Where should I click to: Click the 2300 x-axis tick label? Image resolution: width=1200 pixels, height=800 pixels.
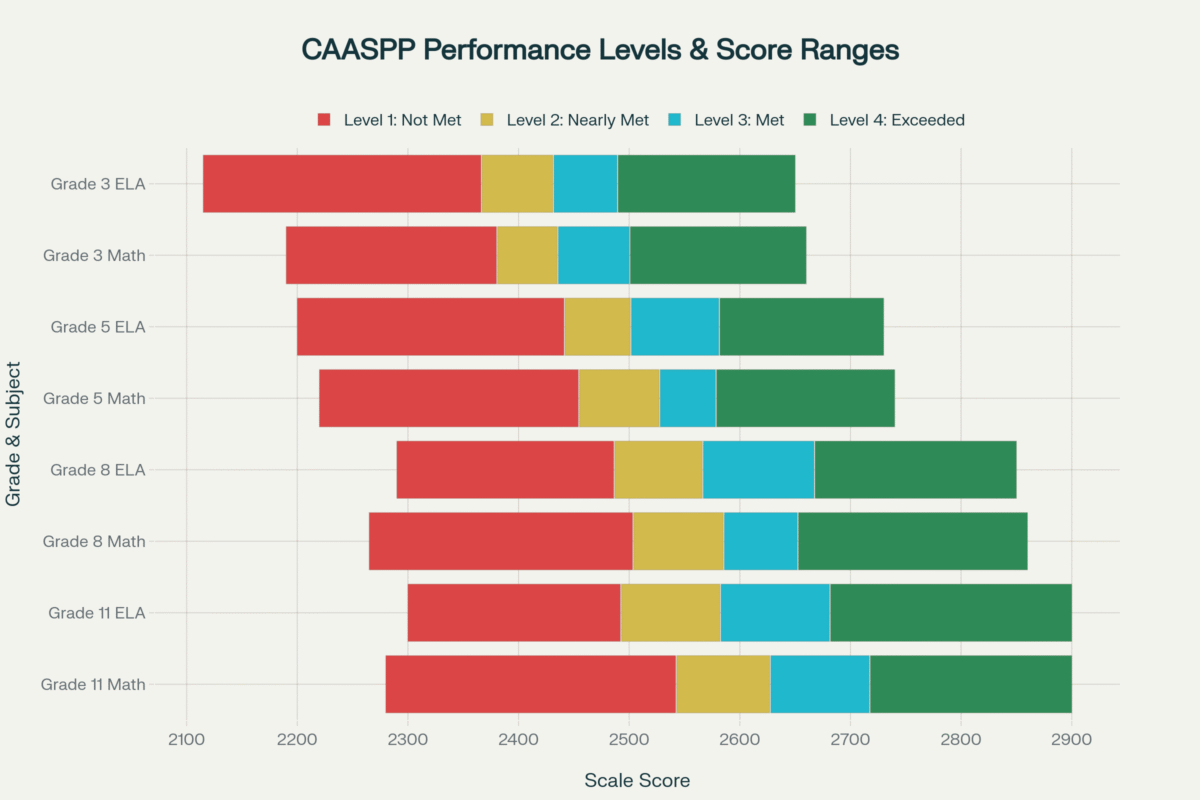point(407,741)
